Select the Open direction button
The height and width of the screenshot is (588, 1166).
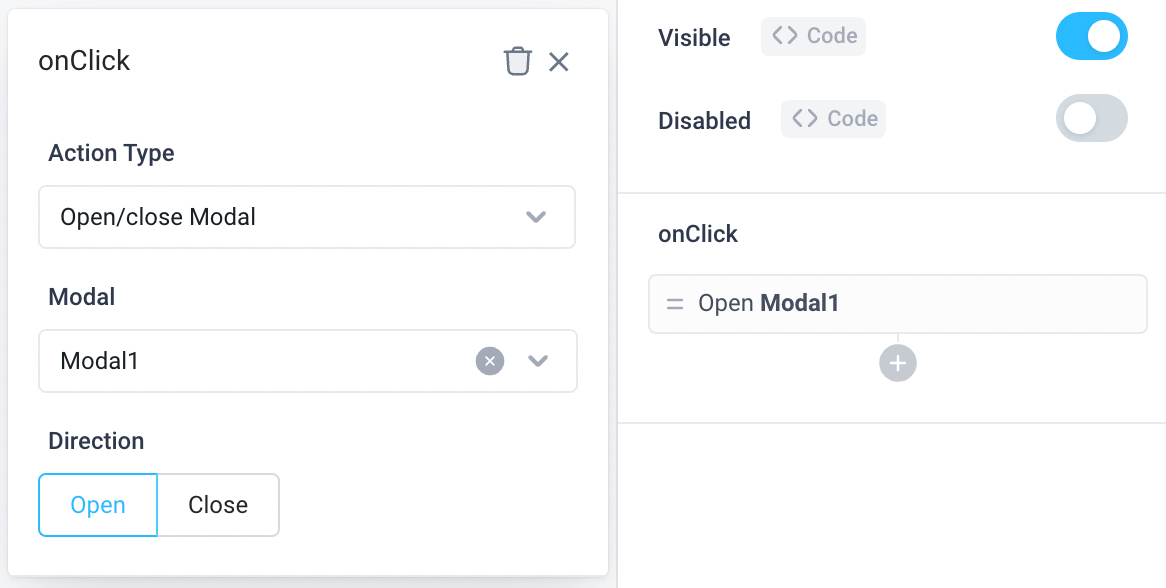[97, 505]
